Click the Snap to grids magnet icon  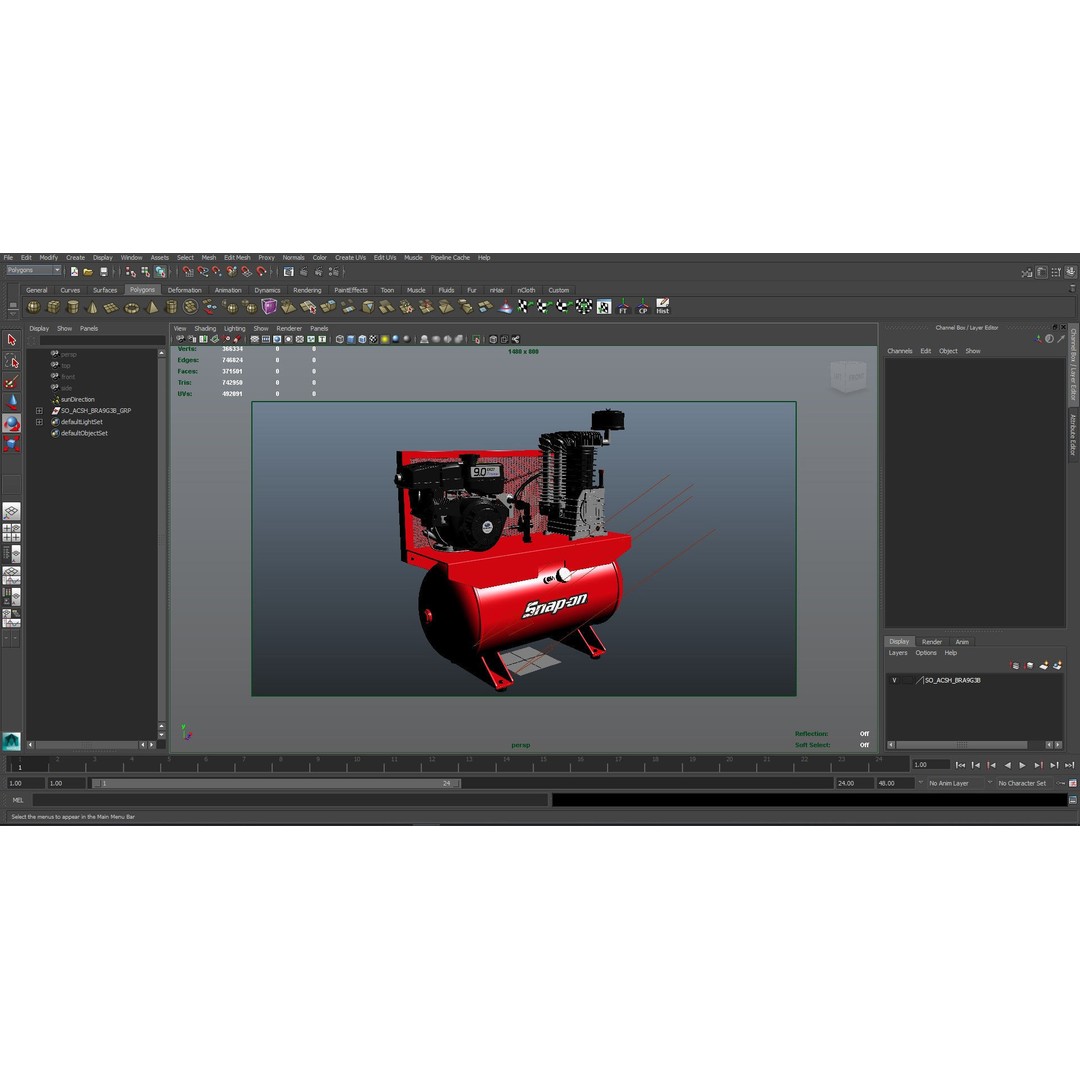pos(187,272)
